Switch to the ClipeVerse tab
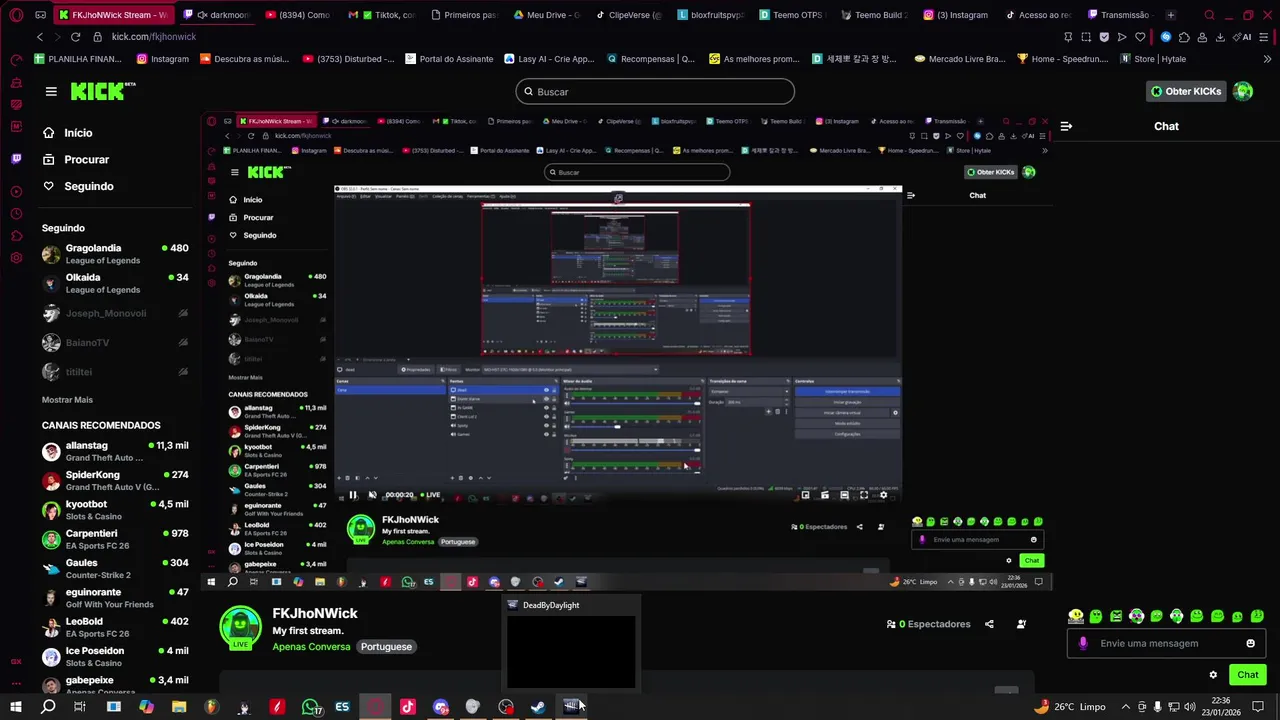Image resolution: width=1280 pixels, height=720 pixels. pyautogui.click(x=627, y=15)
